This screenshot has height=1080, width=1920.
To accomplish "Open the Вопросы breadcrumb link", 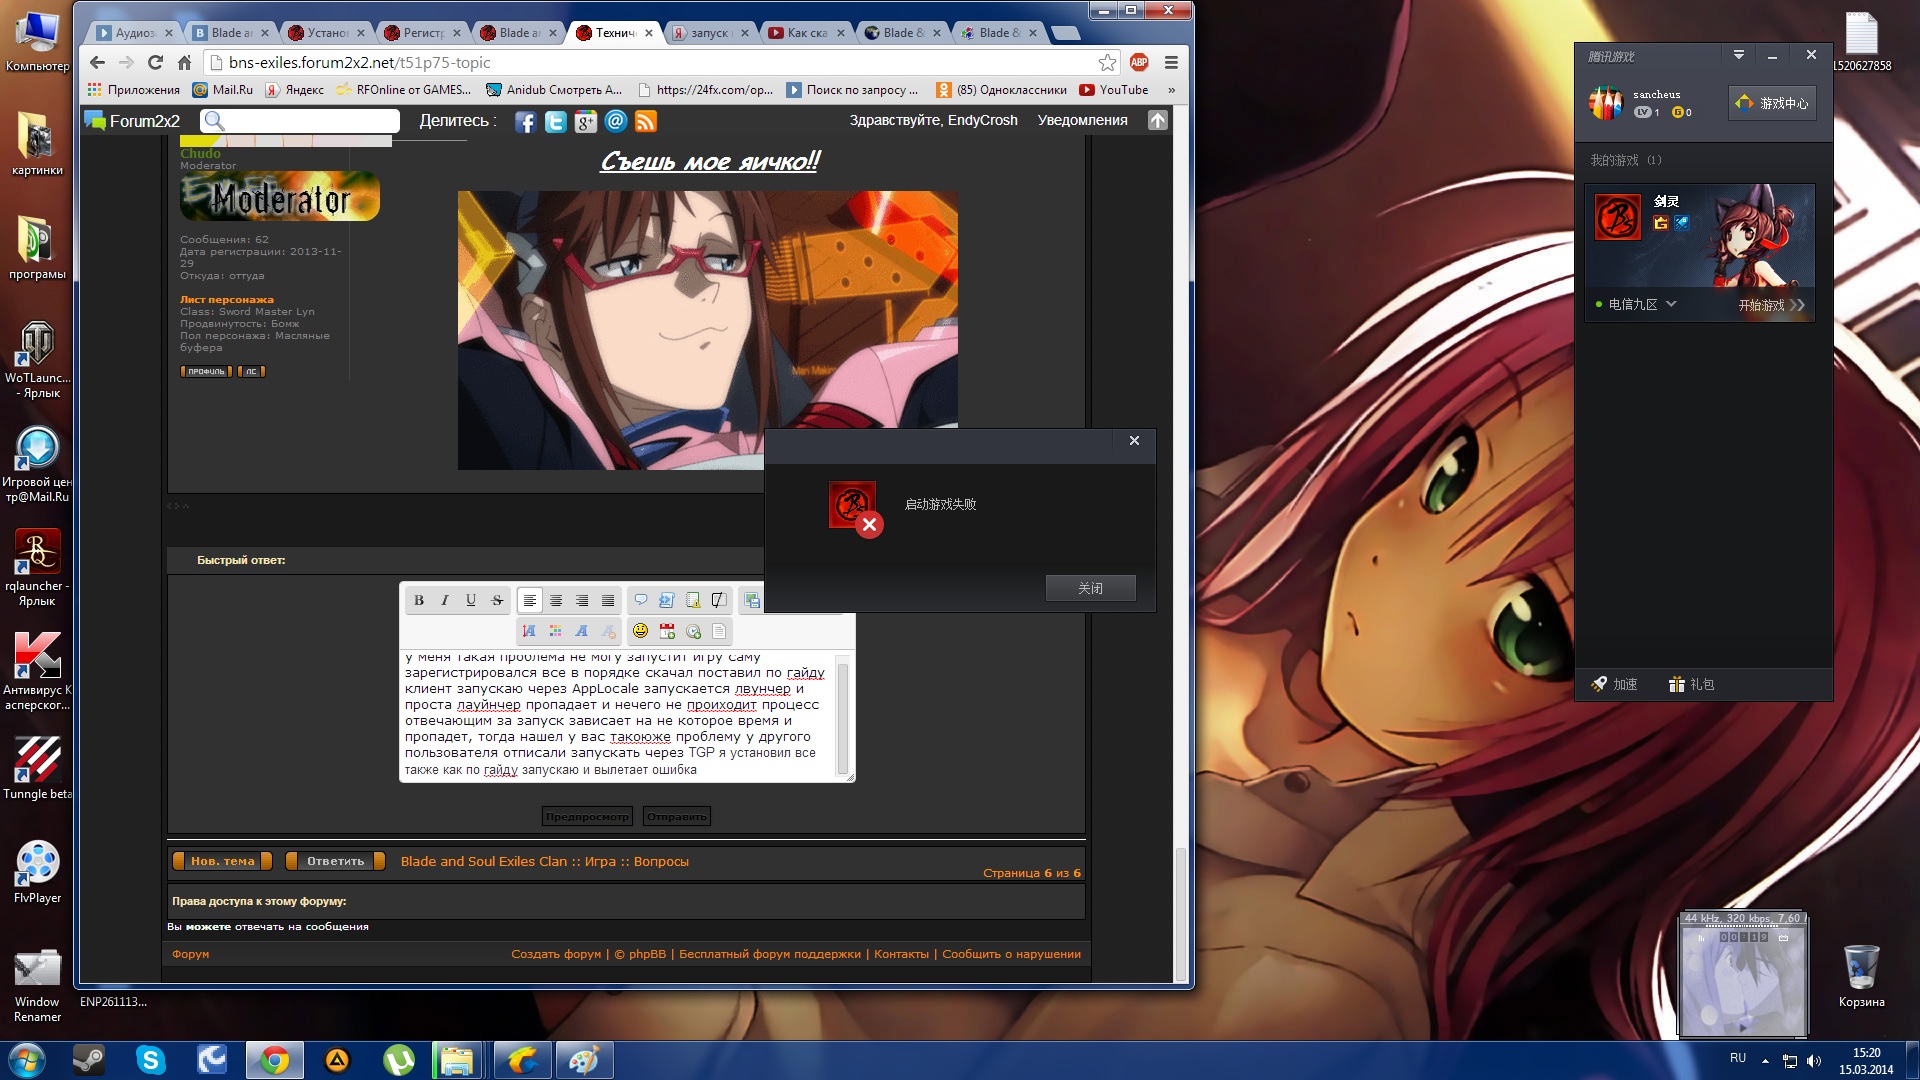I will click(661, 861).
